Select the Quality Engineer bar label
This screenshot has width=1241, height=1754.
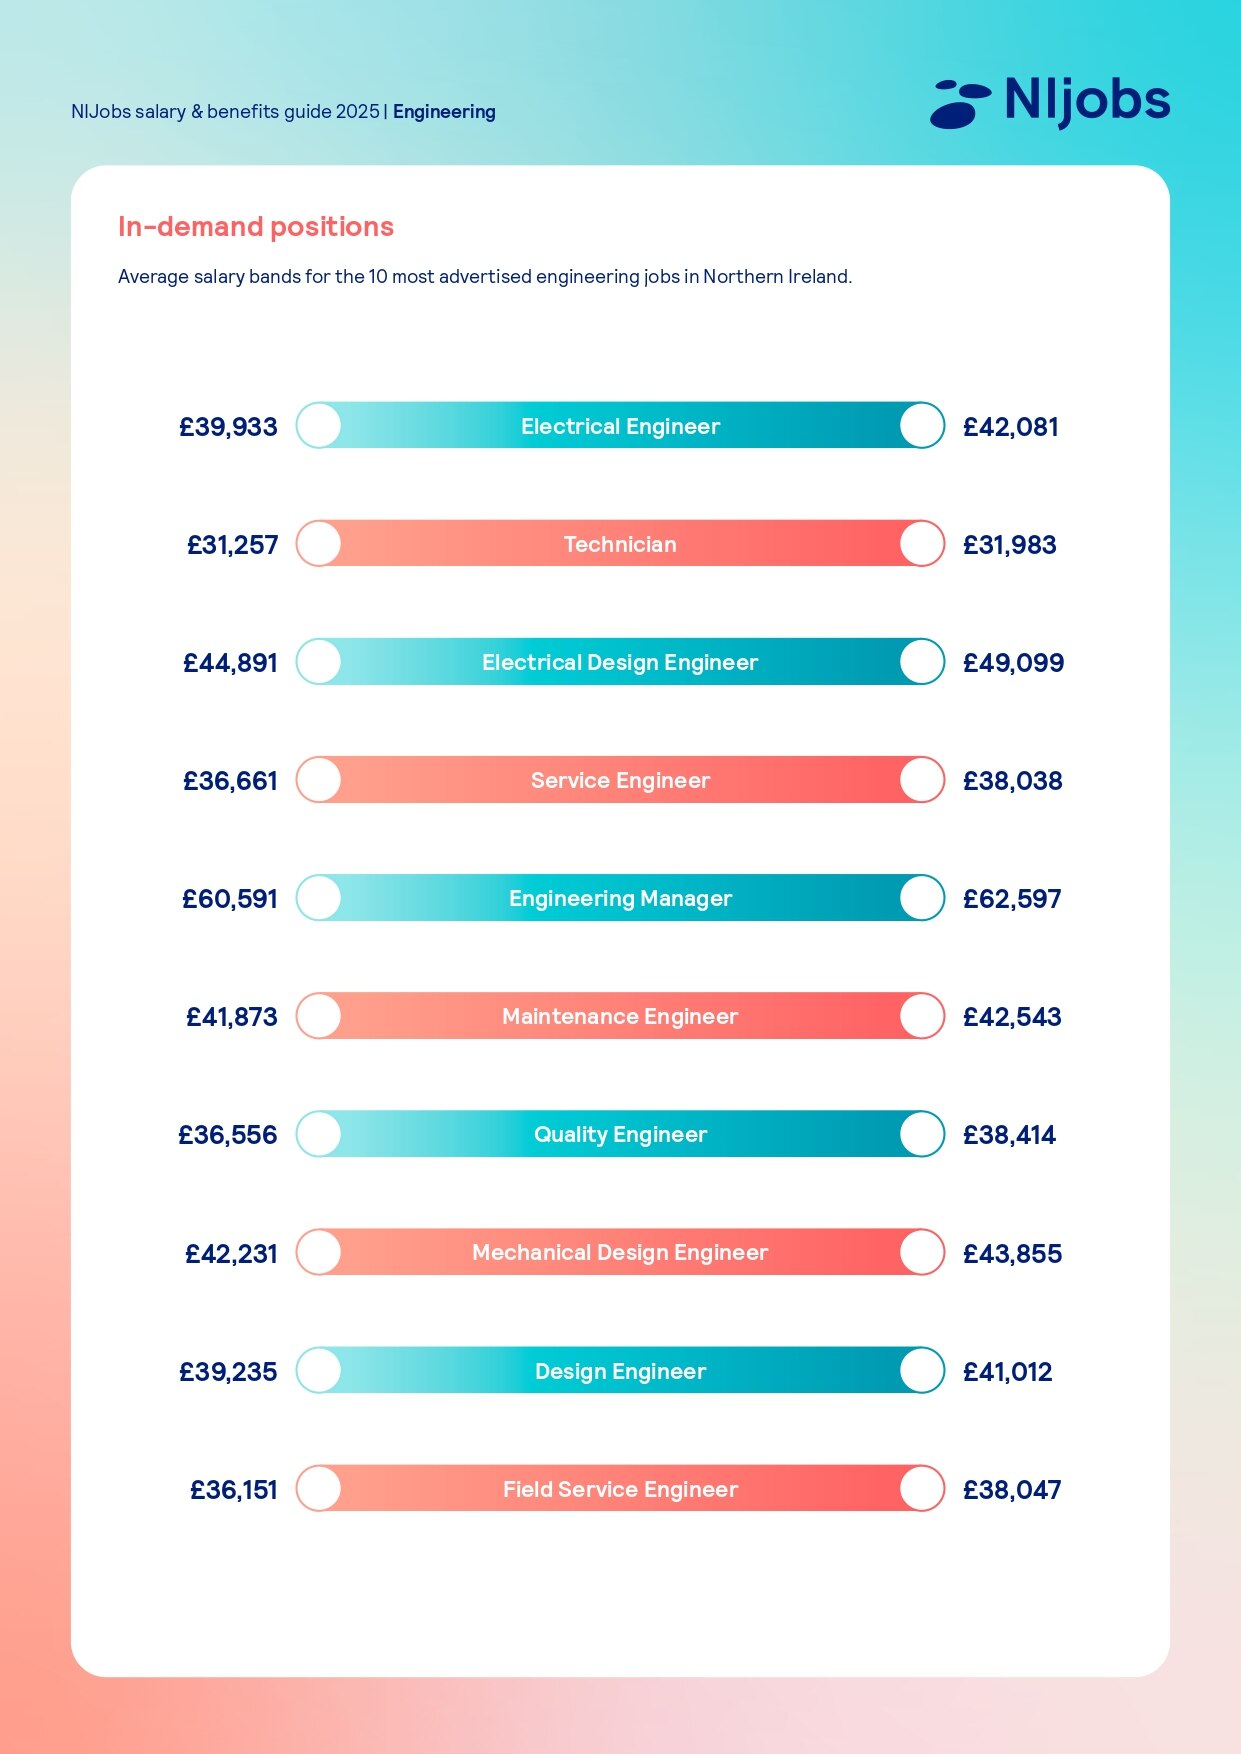[x=620, y=1135]
